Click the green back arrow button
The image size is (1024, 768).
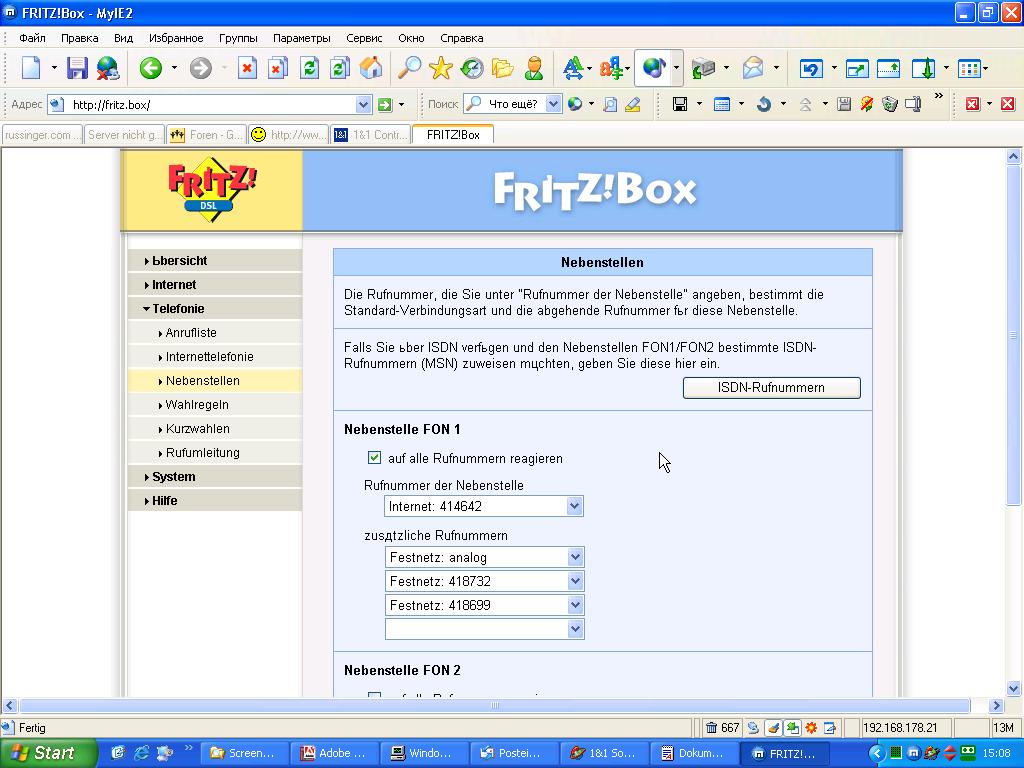[151, 68]
